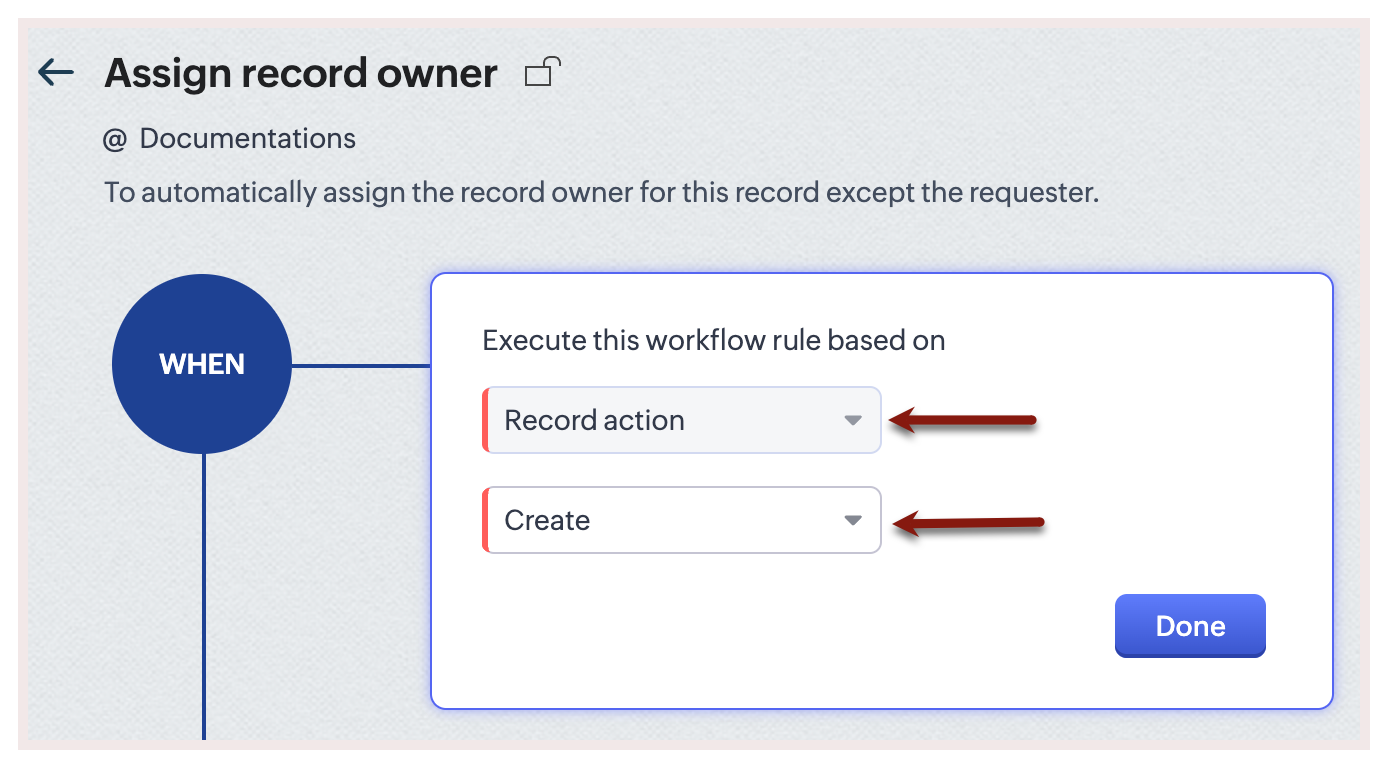Click the workflow rule description text
The image size is (1388, 768).
pyautogui.click(x=601, y=192)
